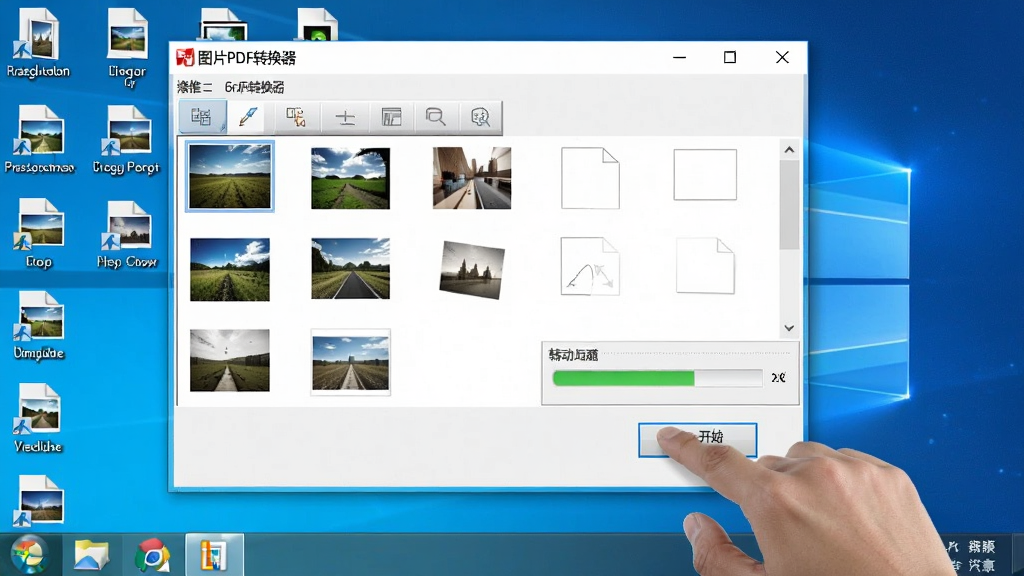Open the Prastoamee desktop icon
The width and height of the screenshot is (1024, 576).
click(39, 140)
